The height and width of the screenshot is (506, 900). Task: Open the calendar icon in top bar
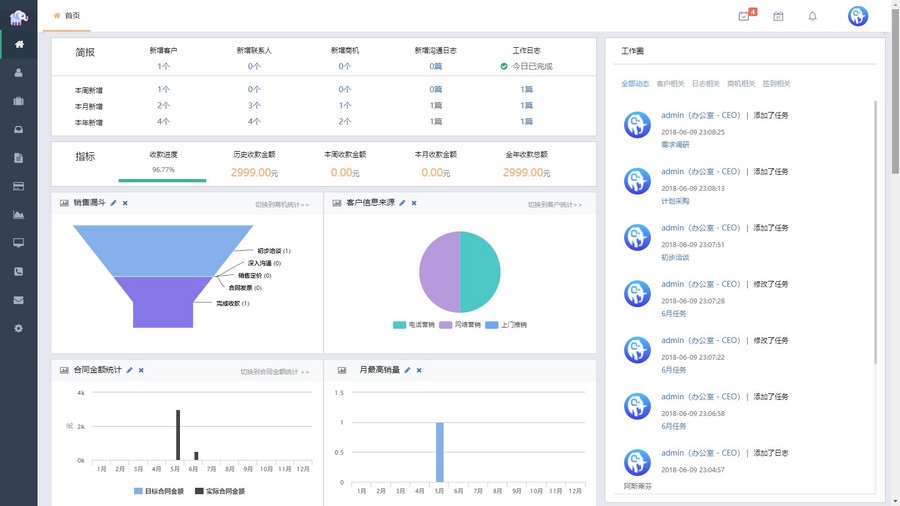(x=778, y=16)
